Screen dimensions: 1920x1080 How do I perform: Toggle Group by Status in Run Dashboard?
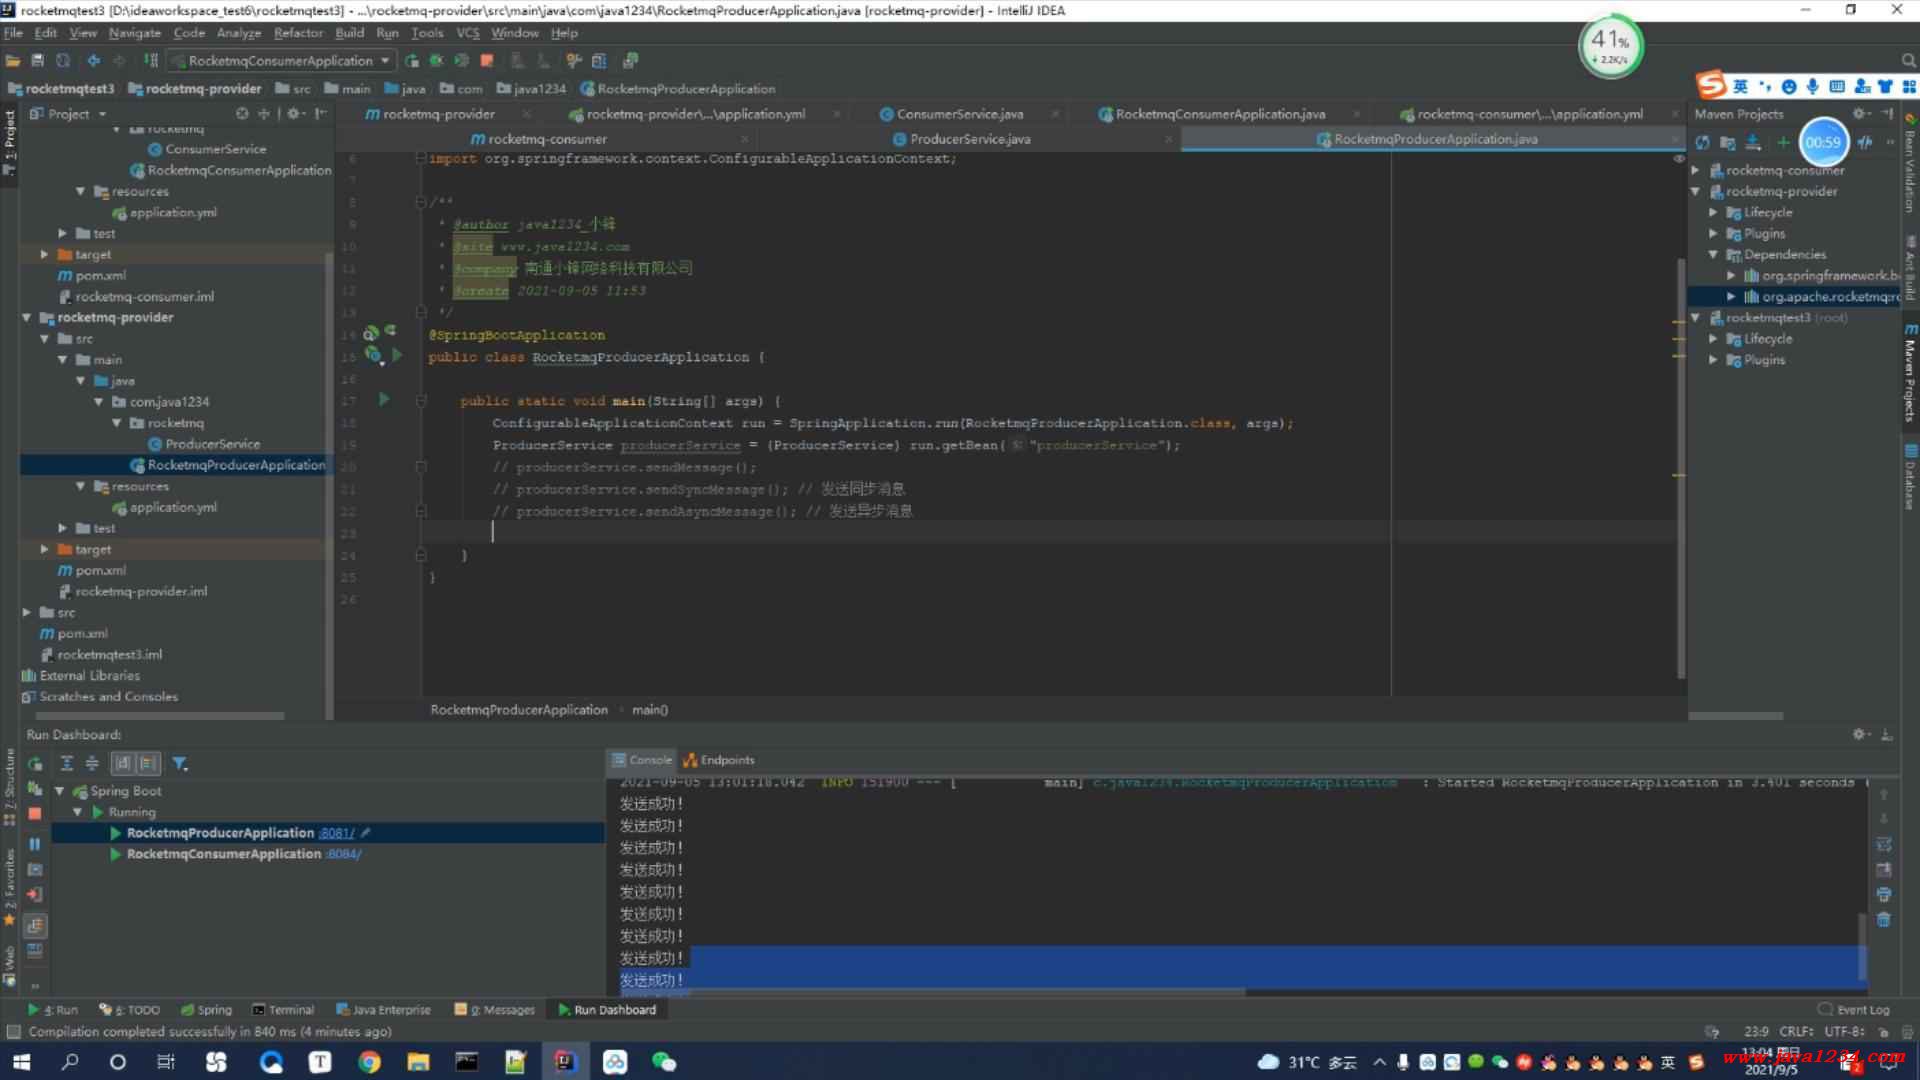[x=148, y=763]
